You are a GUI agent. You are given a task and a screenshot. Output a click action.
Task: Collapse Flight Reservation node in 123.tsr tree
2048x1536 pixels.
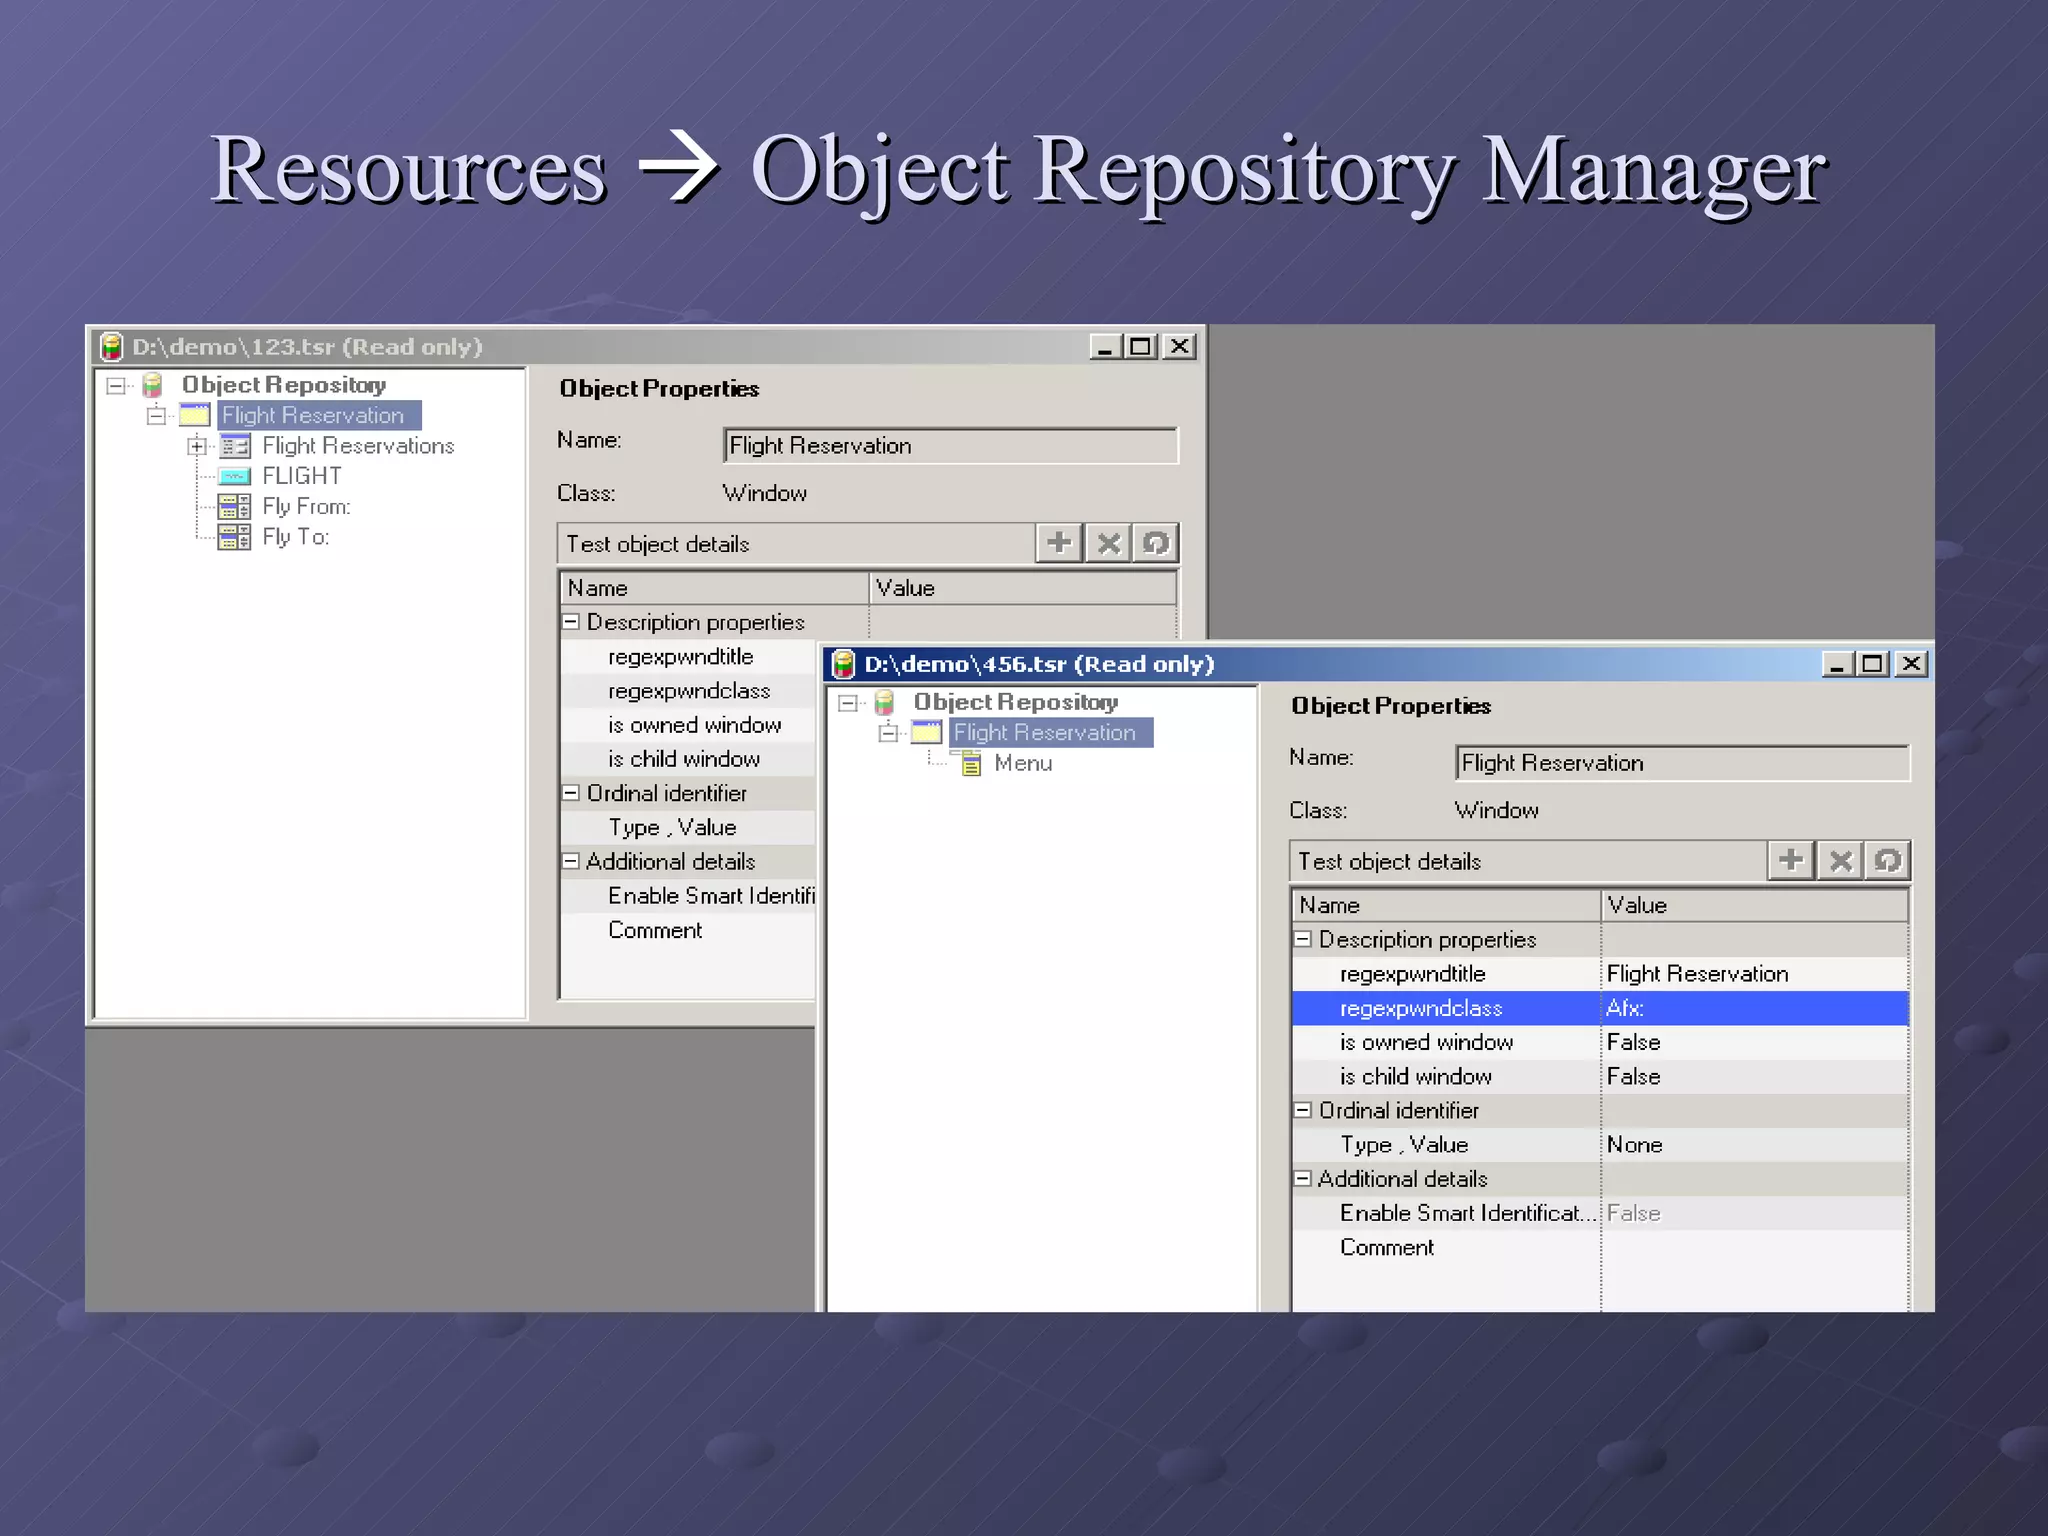[157, 415]
